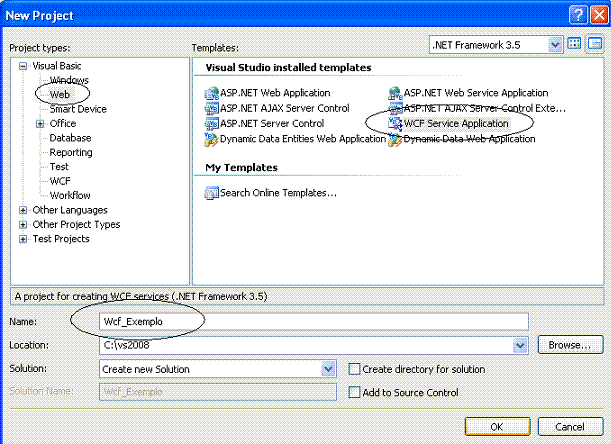
Task: Click Browse to choose a location
Action: (570, 345)
